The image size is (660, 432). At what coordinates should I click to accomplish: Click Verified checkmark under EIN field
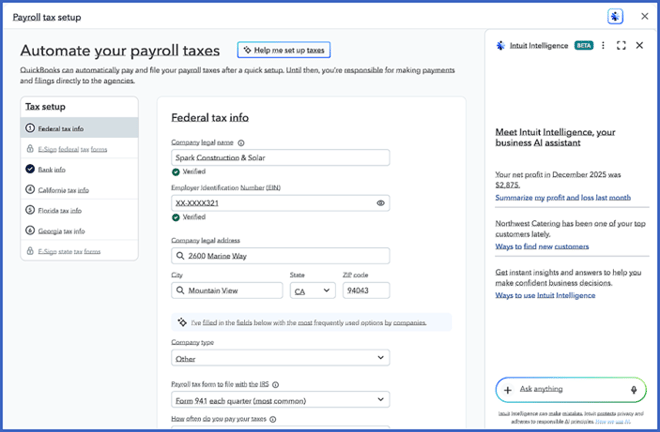tap(176, 217)
